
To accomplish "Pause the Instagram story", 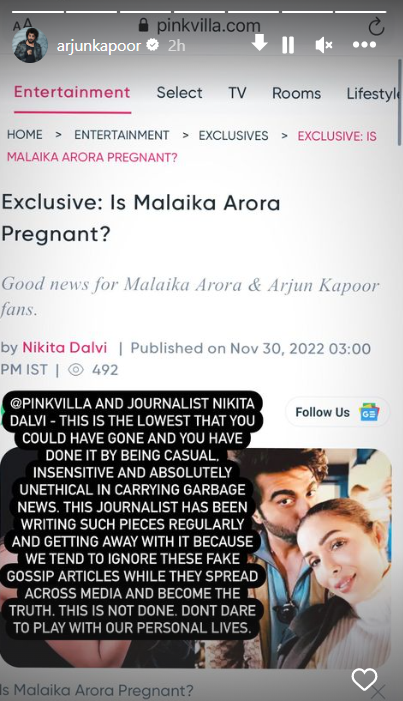I will click(288, 45).
